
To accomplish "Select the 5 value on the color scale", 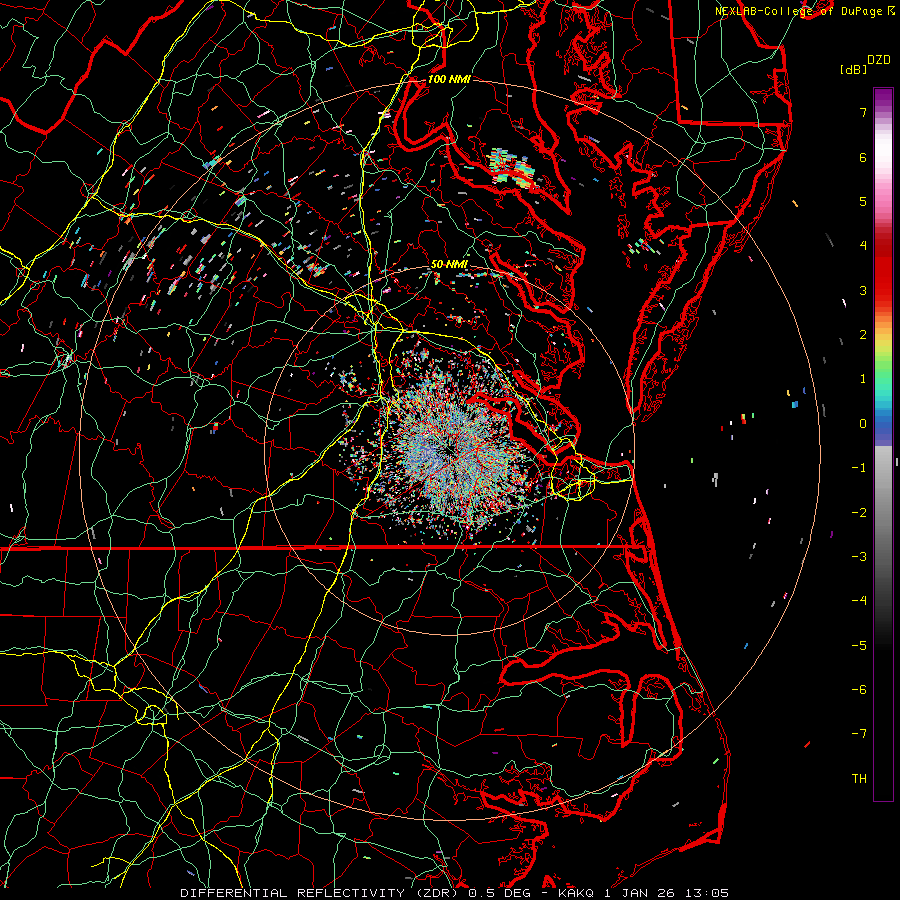I will pos(863,201).
